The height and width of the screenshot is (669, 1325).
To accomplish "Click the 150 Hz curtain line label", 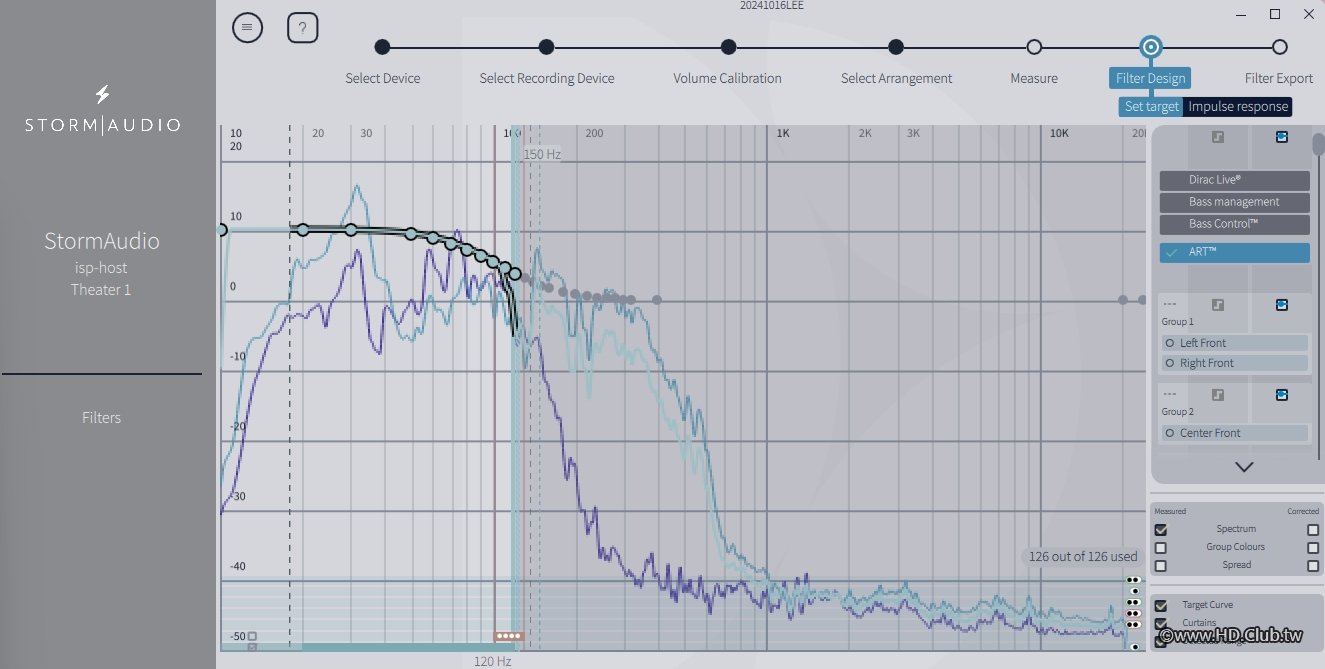I will click(x=542, y=155).
